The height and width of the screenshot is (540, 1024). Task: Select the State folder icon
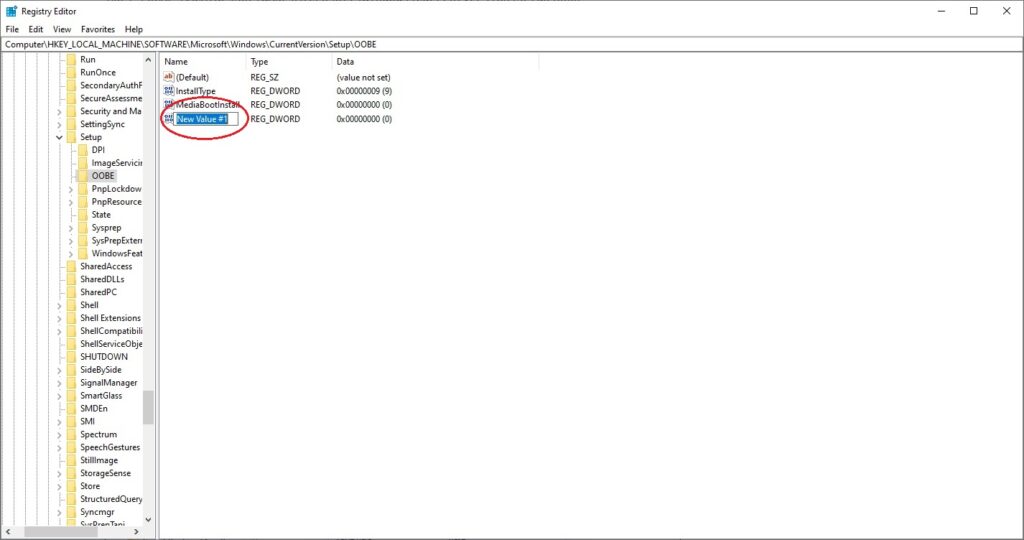pos(82,215)
